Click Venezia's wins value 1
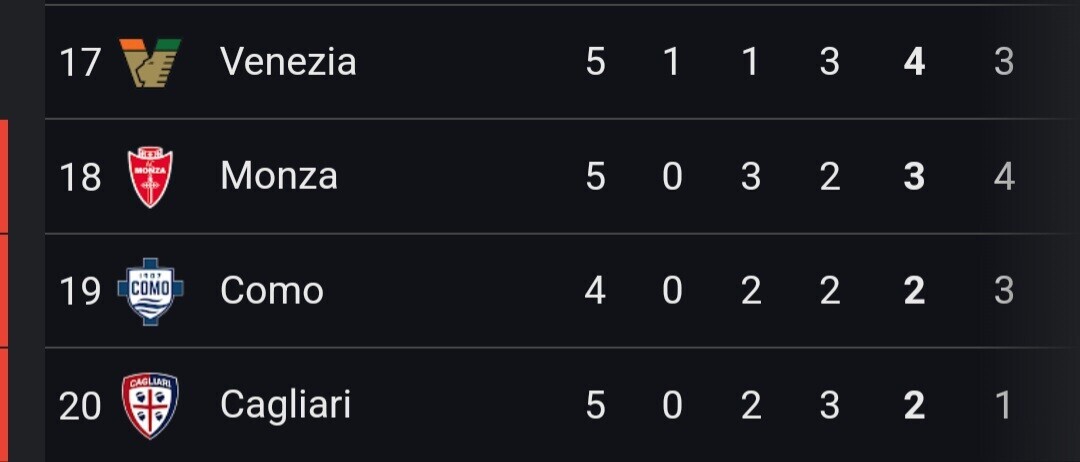This screenshot has width=1080, height=462. pyautogui.click(x=672, y=62)
